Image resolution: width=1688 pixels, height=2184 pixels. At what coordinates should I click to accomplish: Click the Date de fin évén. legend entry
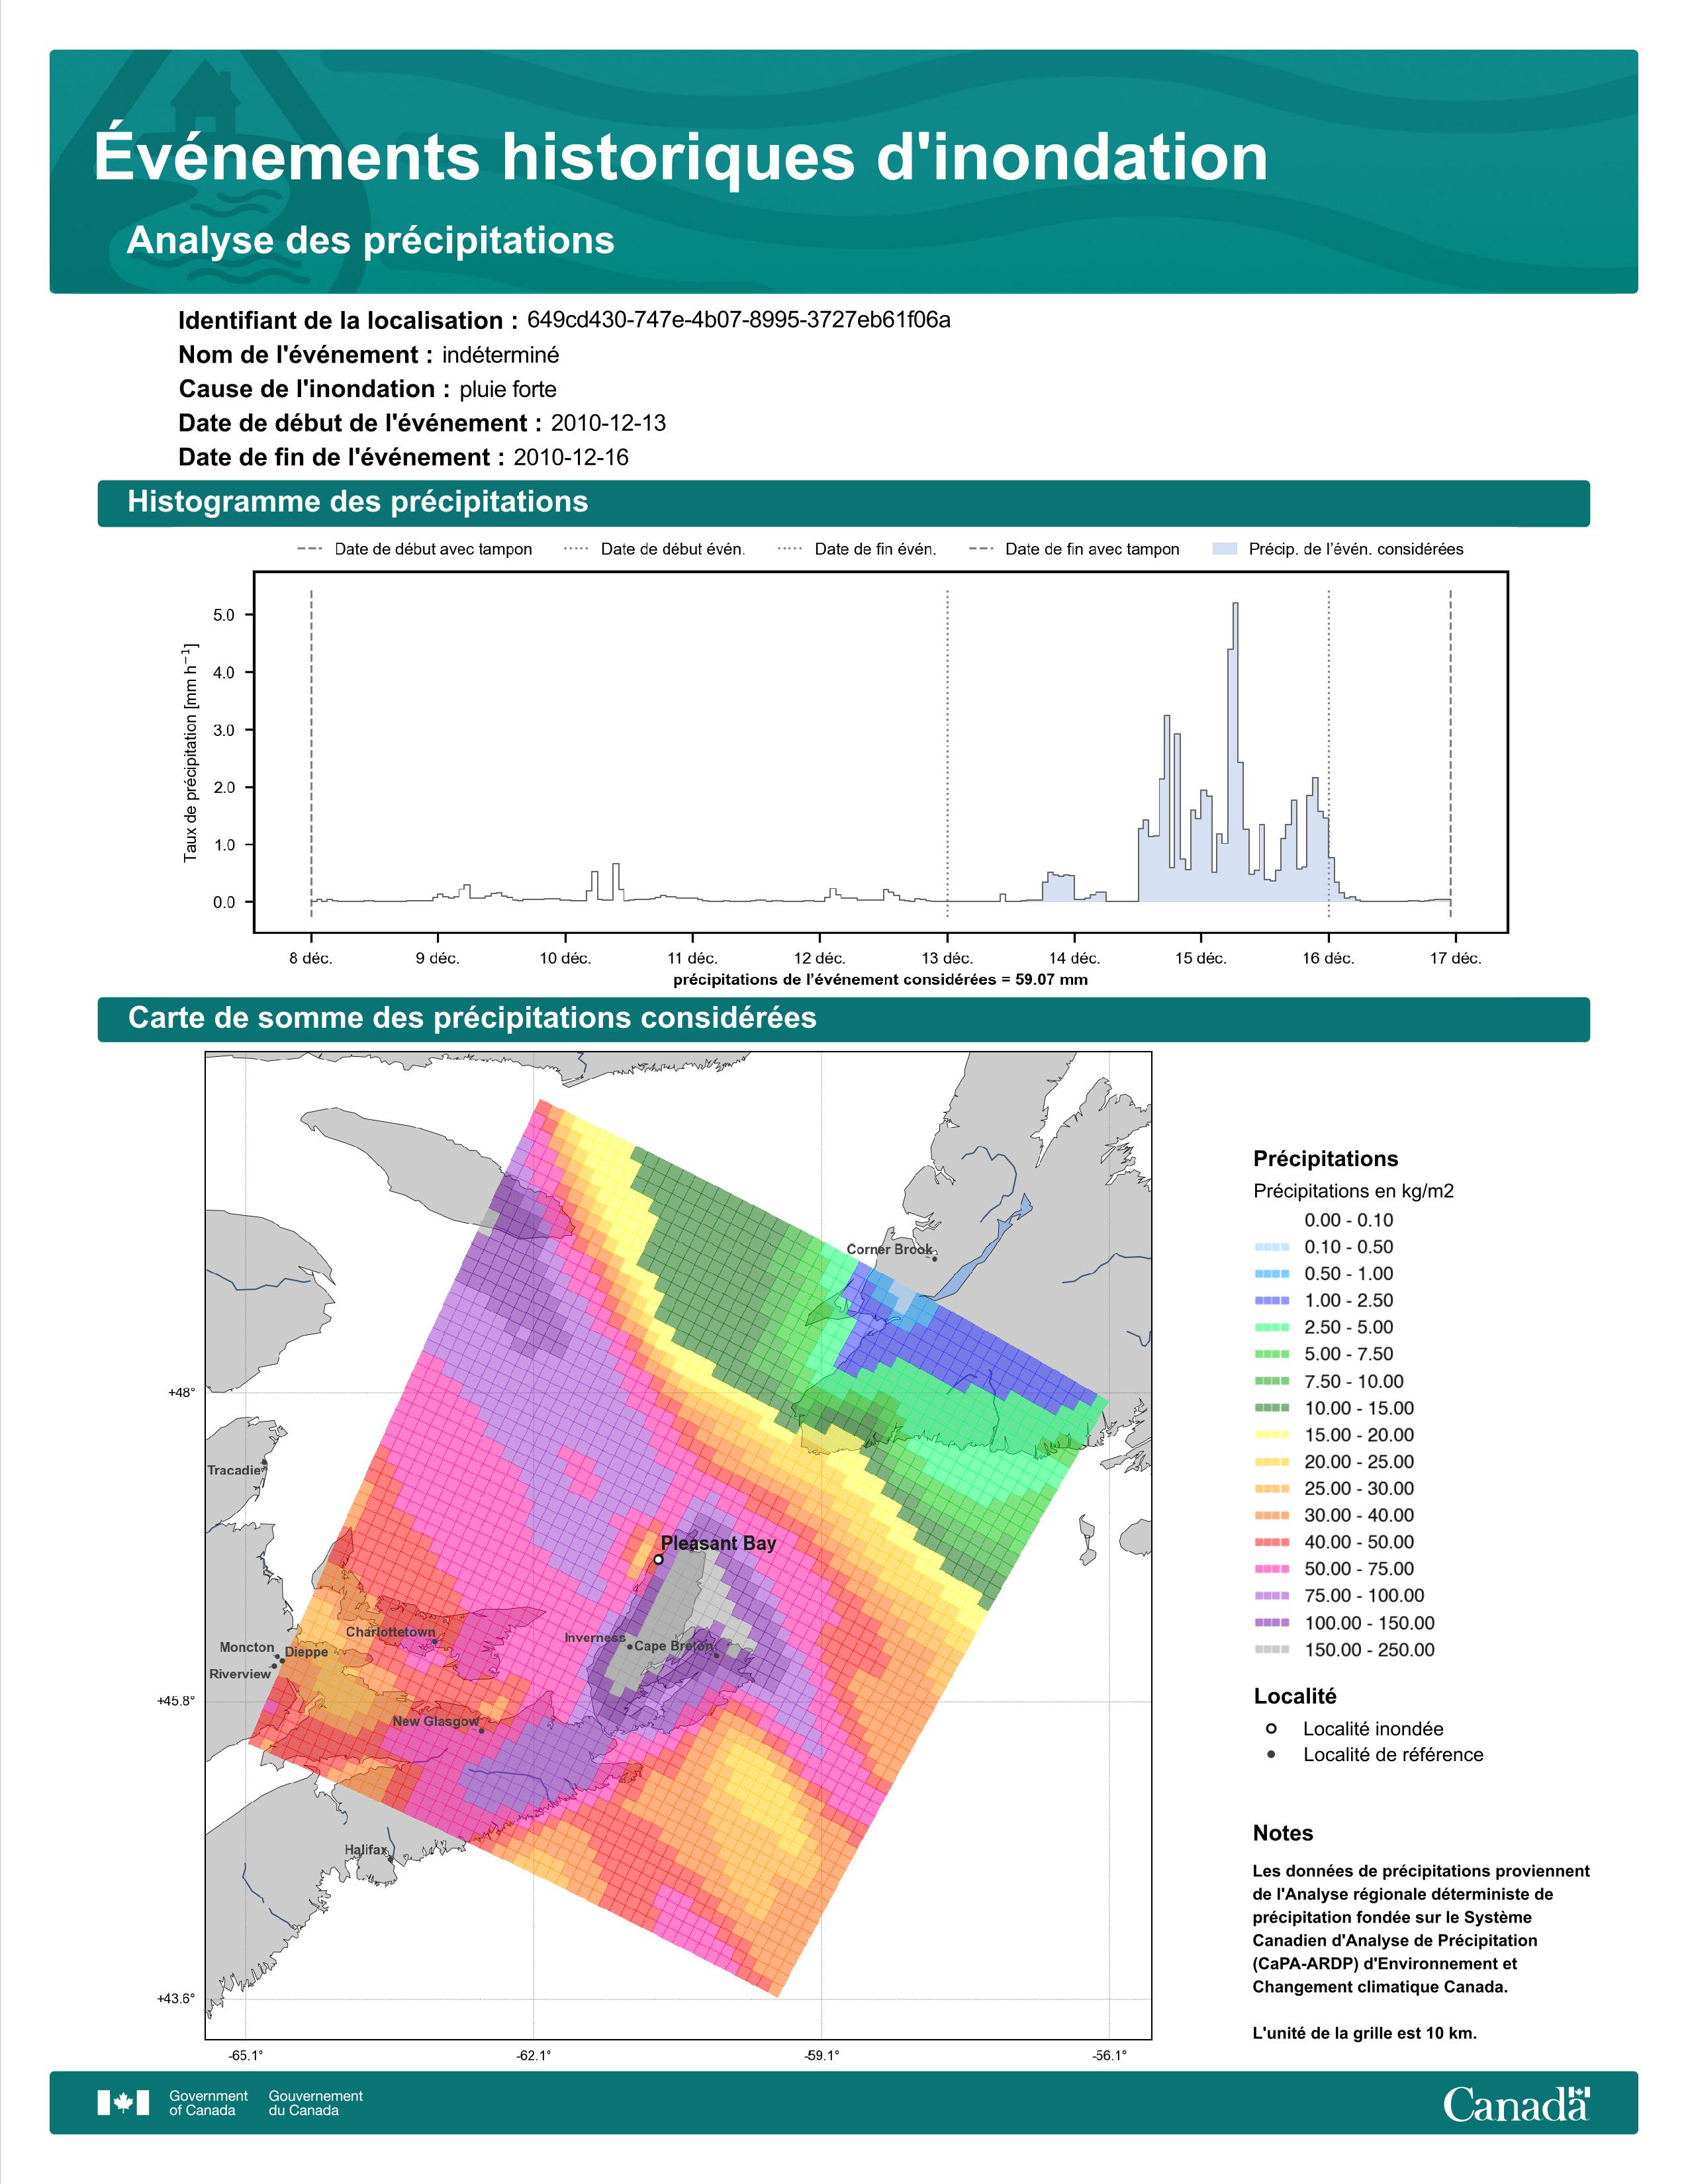pos(856,549)
